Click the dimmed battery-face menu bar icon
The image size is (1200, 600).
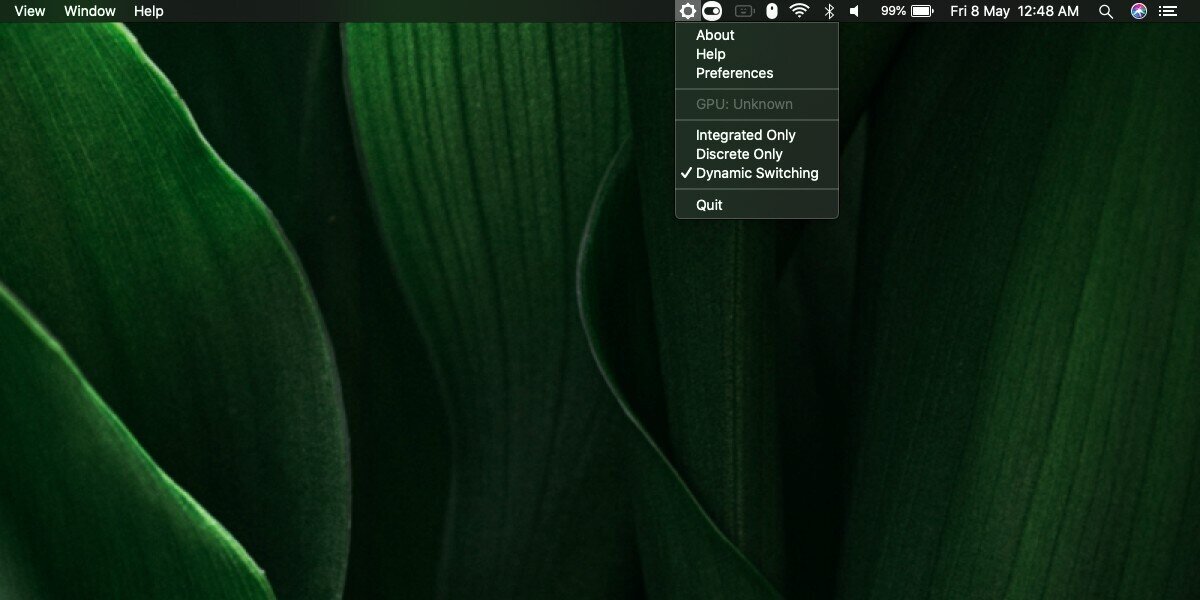(744, 11)
